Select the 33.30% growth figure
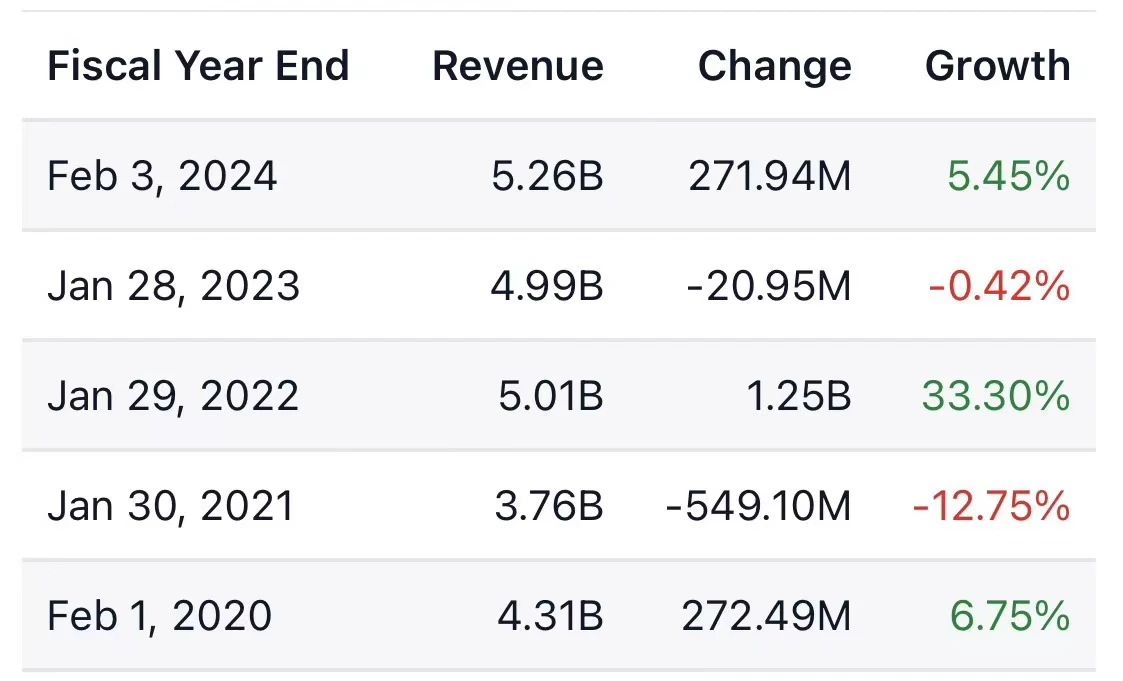 [x=996, y=396]
